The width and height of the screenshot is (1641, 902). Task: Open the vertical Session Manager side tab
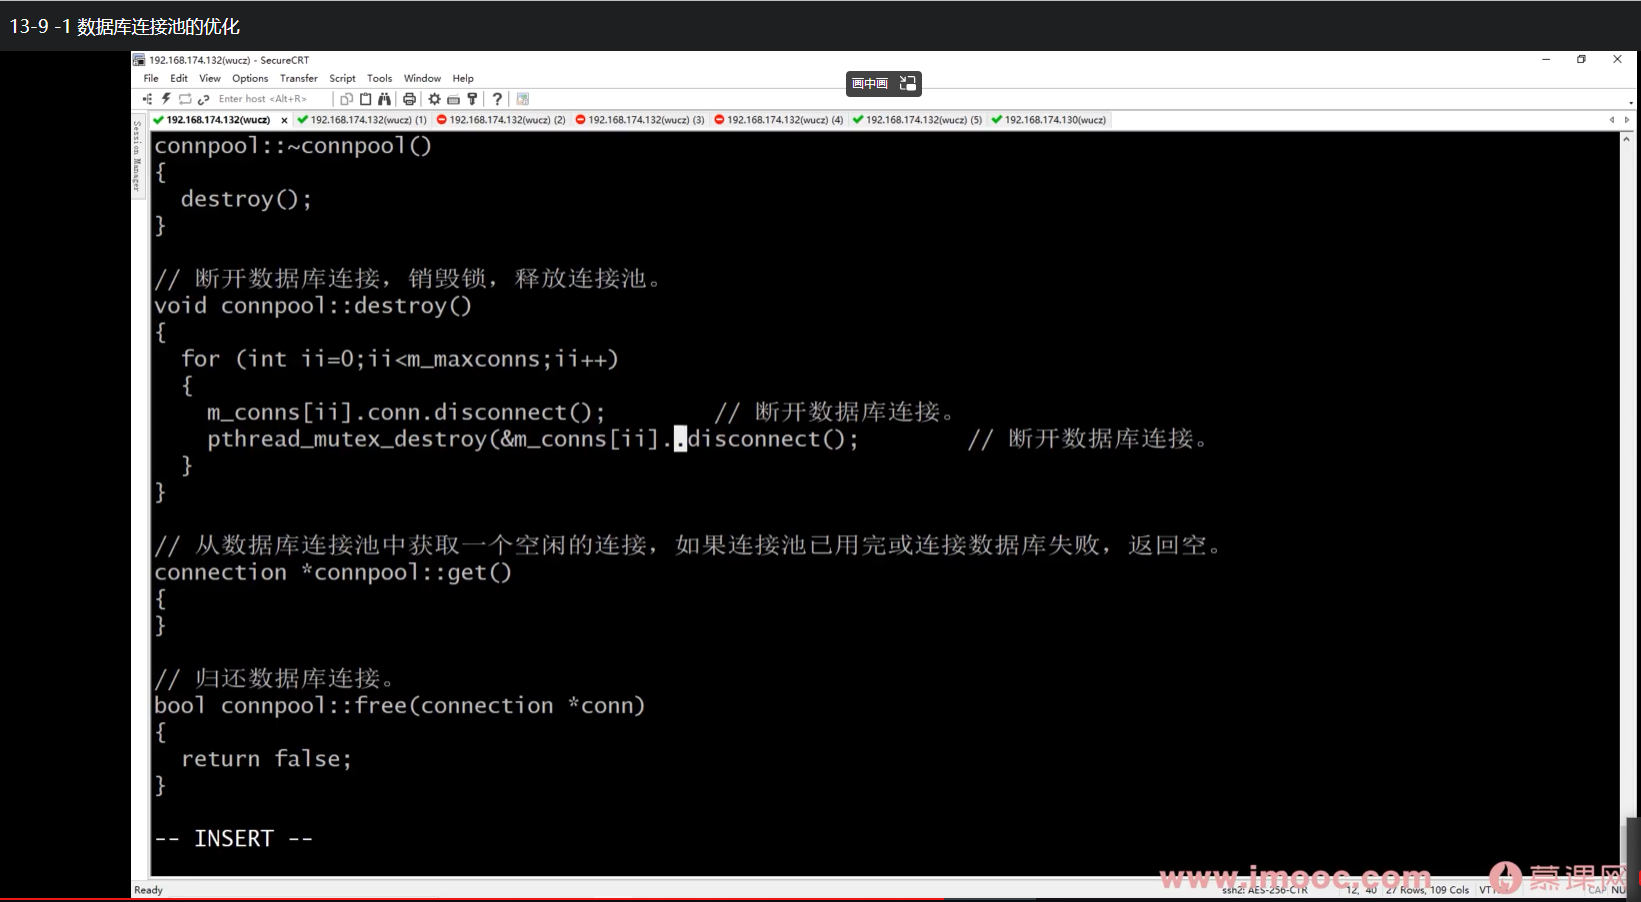[x=137, y=155]
